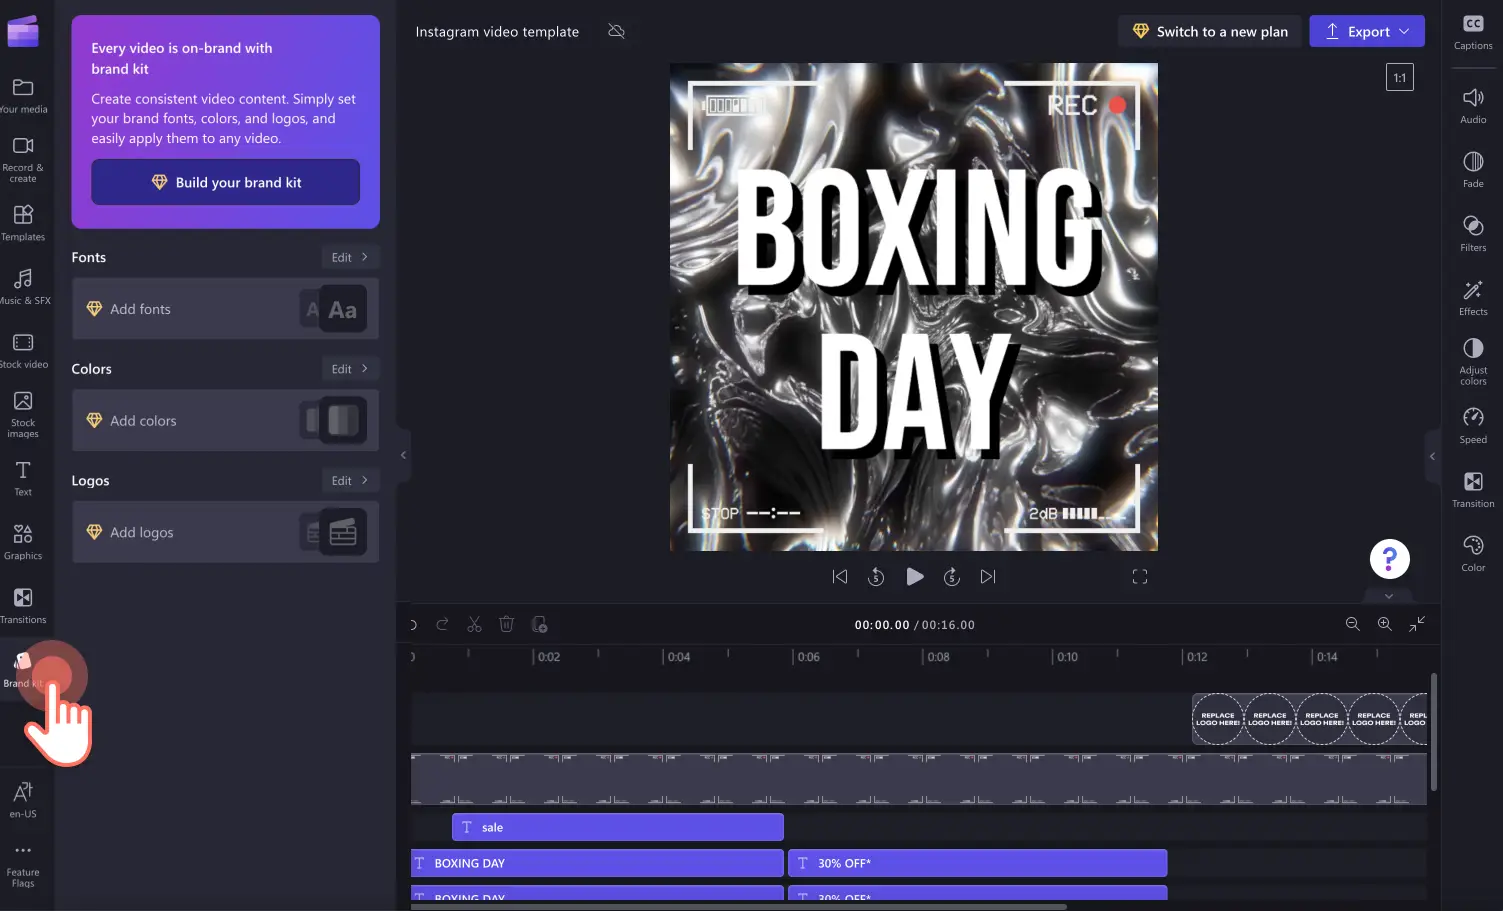Open the Filters panel
1503x911 pixels.
pyautogui.click(x=1473, y=233)
